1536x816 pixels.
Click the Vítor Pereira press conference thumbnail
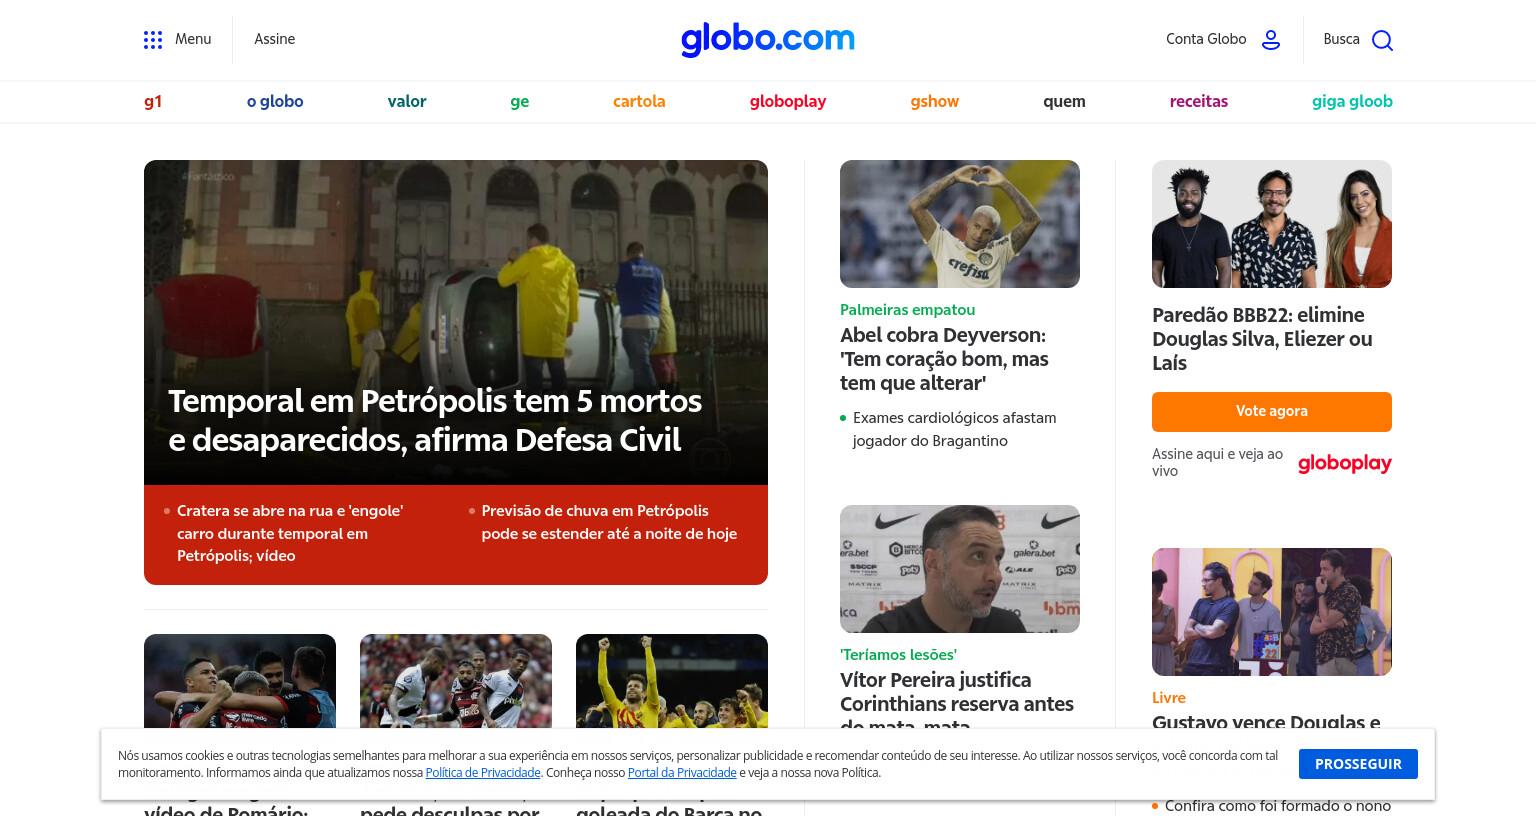[x=960, y=569]
